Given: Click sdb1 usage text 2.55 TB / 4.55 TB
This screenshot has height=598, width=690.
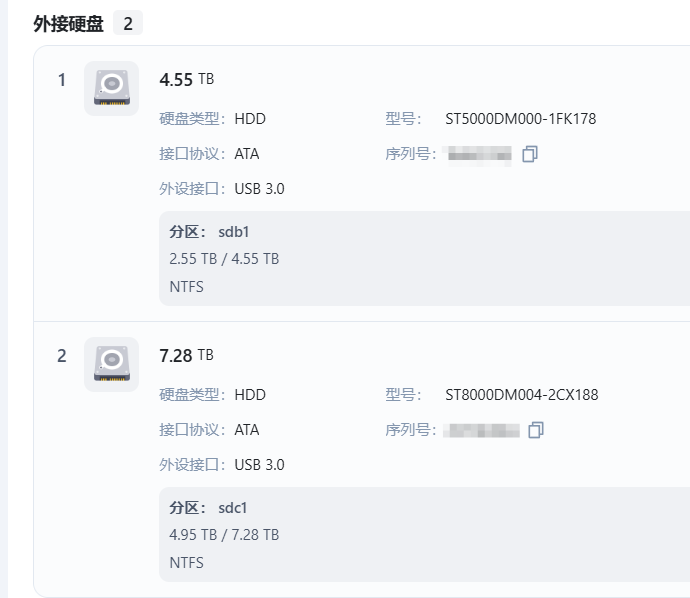Looking at the screenshot, I should pyautogui.click(x=224, y=259).
